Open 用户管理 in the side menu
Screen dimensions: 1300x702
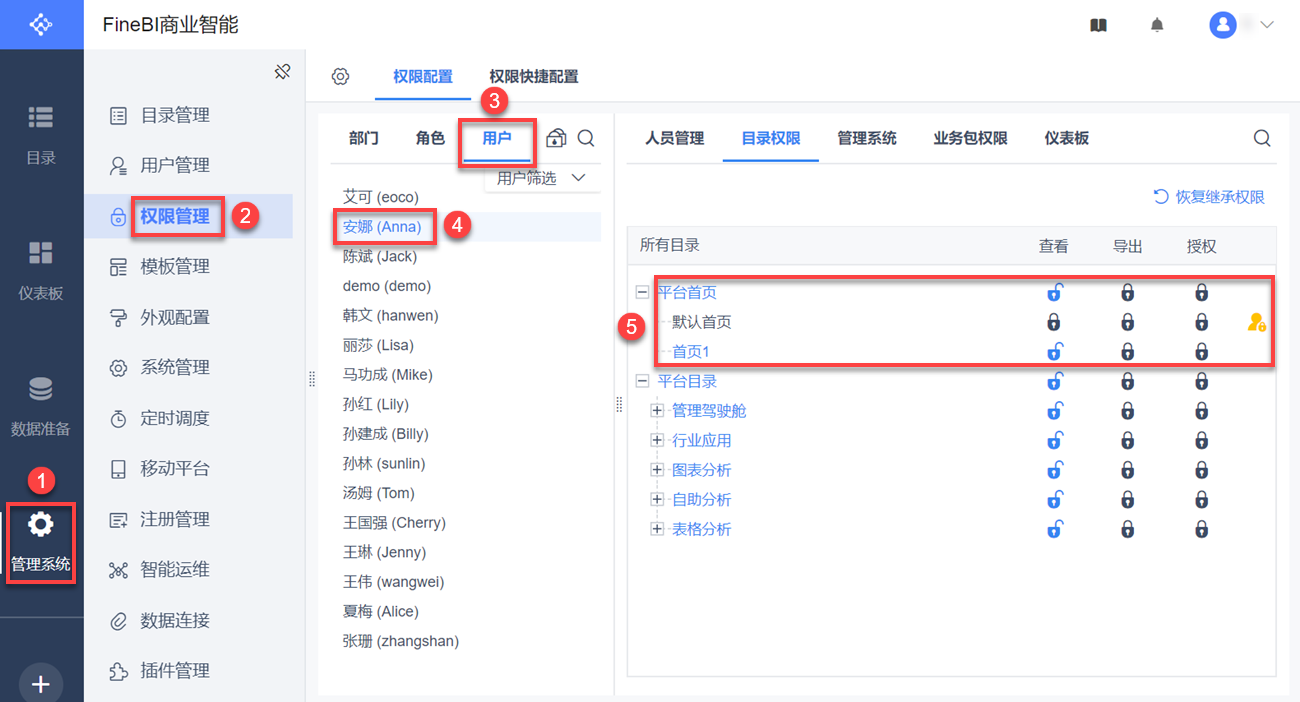tap(175, 165)
